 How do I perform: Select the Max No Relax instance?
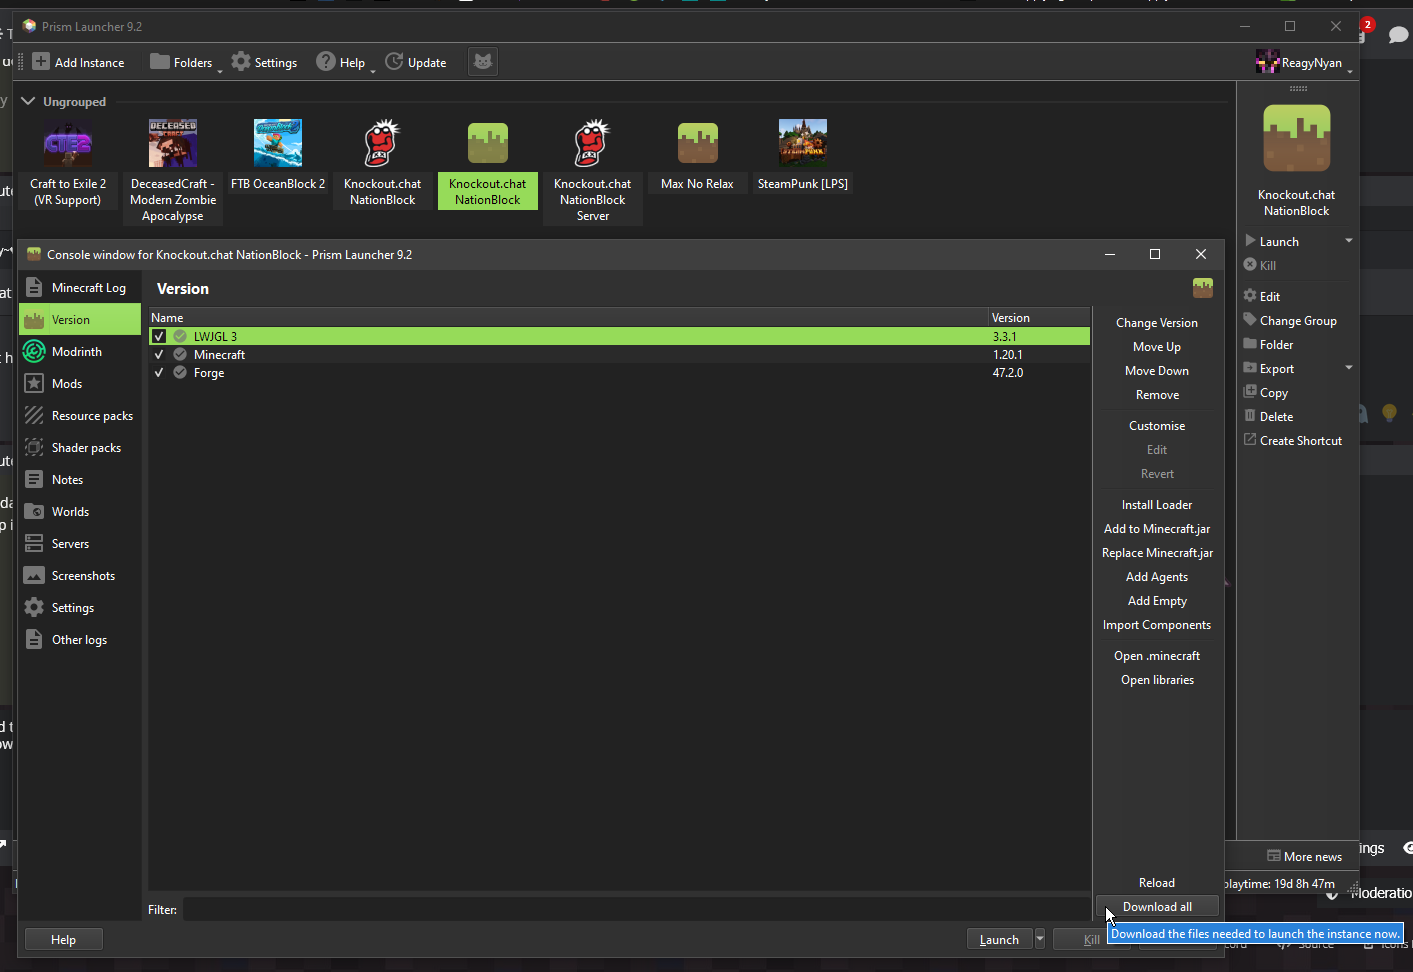(x=697, y=156)
